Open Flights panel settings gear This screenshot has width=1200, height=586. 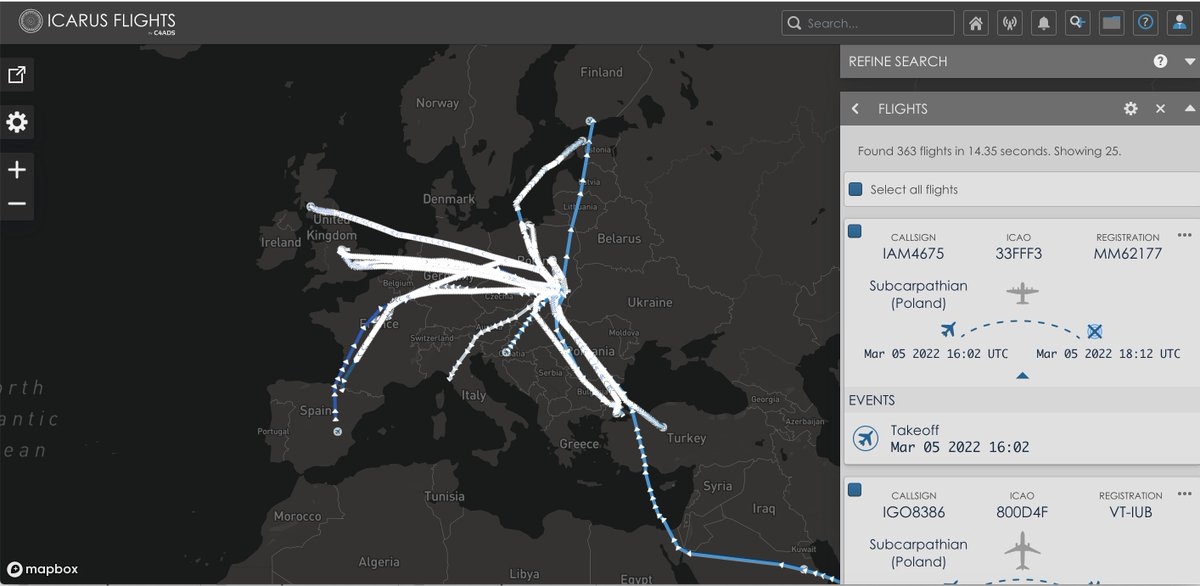1131,108
